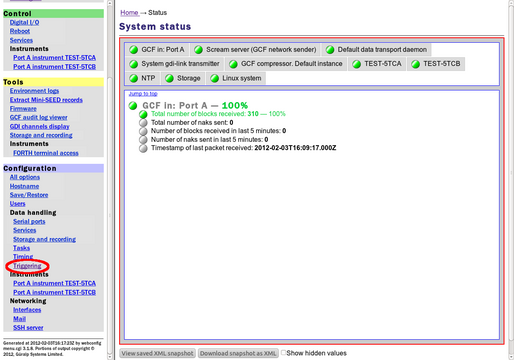Viewport: 514px width, 360px height.
Task: Open Port A instrument TEST-5TCA under Configuration
Action: 55,283
